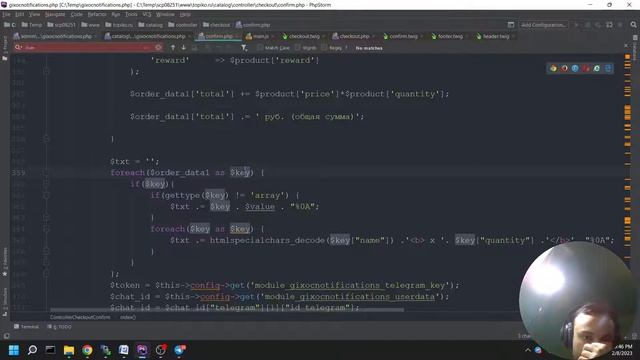640x360 pixels.
Task: Collapse the if($key) code block
Action: pyautogui.click(x=46, y=184)
